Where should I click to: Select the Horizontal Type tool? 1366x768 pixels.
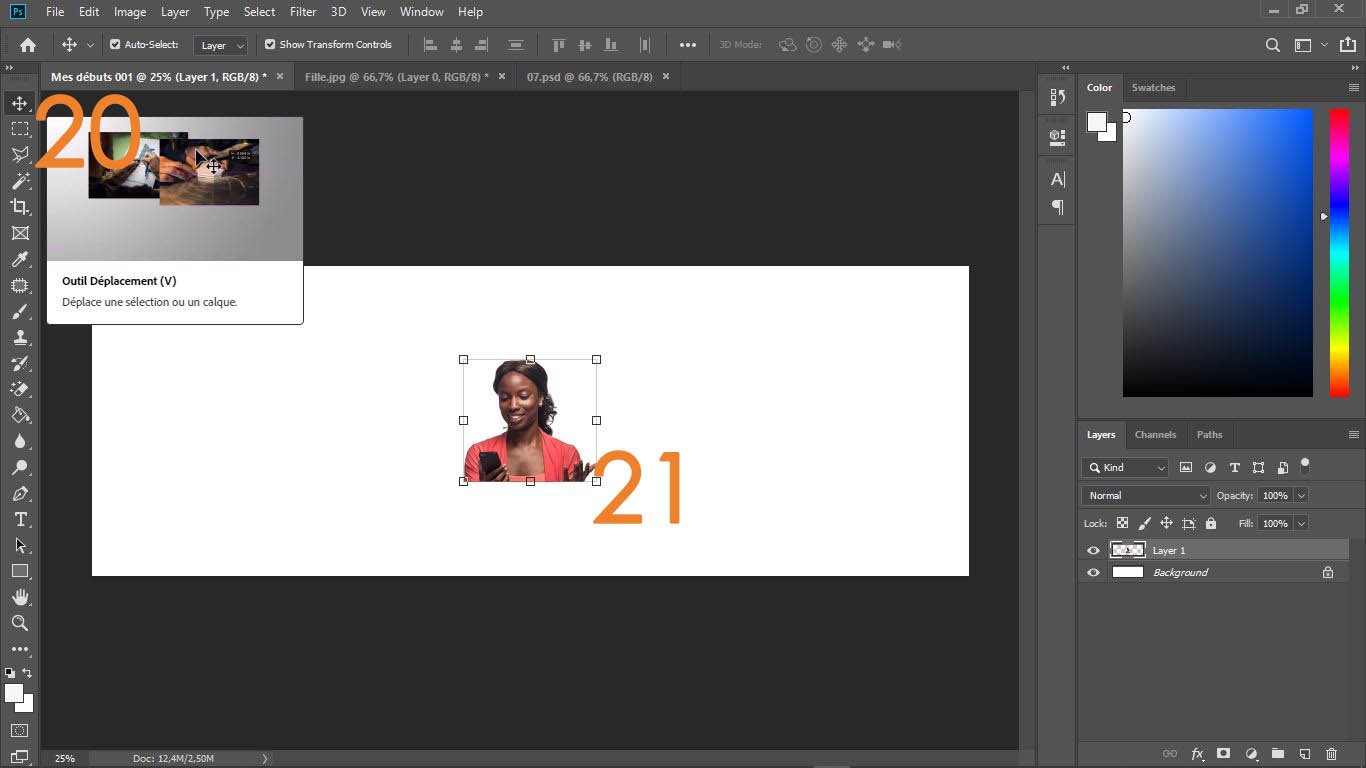[x=20, y=519]
